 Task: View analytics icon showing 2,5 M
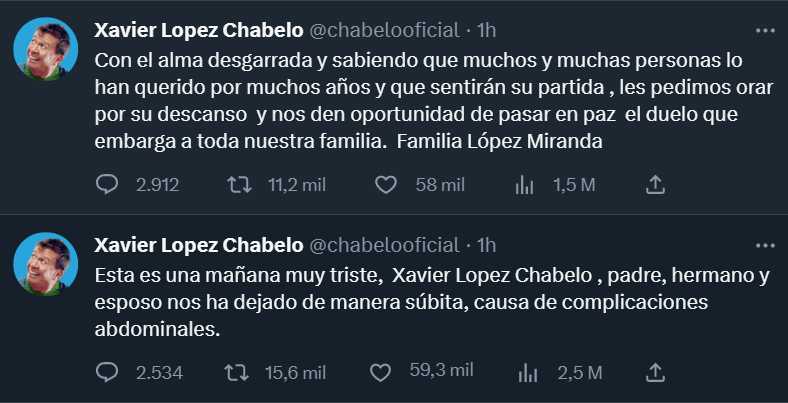pos(527,372)
